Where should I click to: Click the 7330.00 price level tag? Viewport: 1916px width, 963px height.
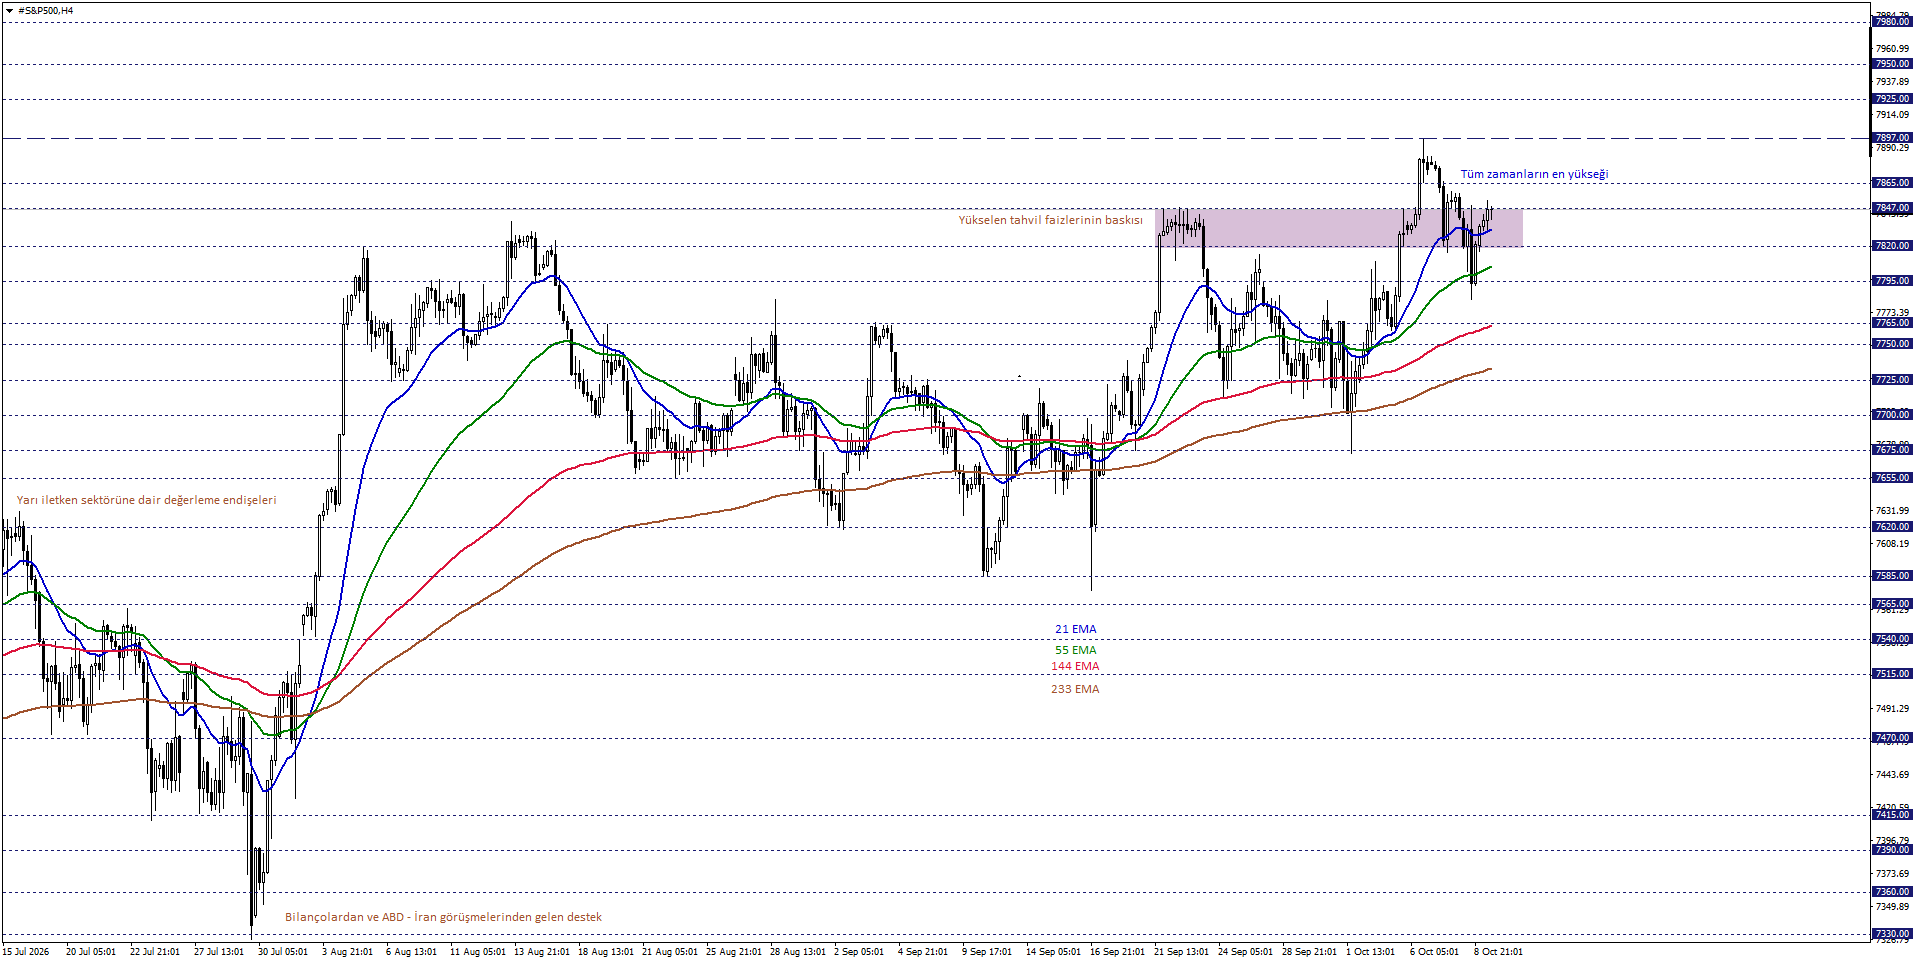1892,934
